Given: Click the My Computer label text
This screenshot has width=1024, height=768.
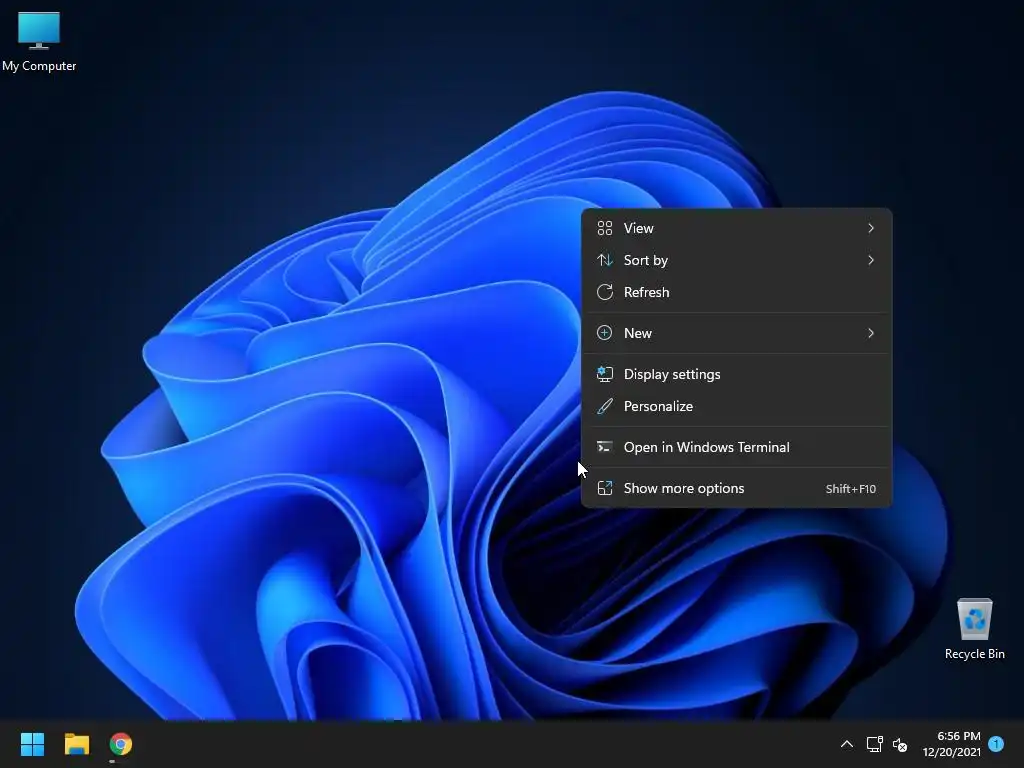Looking at the screenshot, I should [39, 66].
